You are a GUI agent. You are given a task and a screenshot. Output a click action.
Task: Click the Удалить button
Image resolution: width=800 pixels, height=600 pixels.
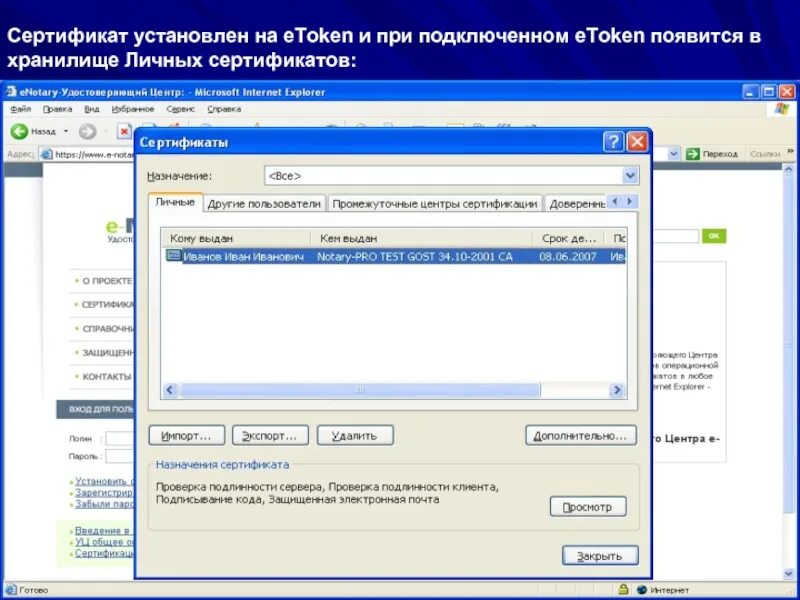click(355, 436)
